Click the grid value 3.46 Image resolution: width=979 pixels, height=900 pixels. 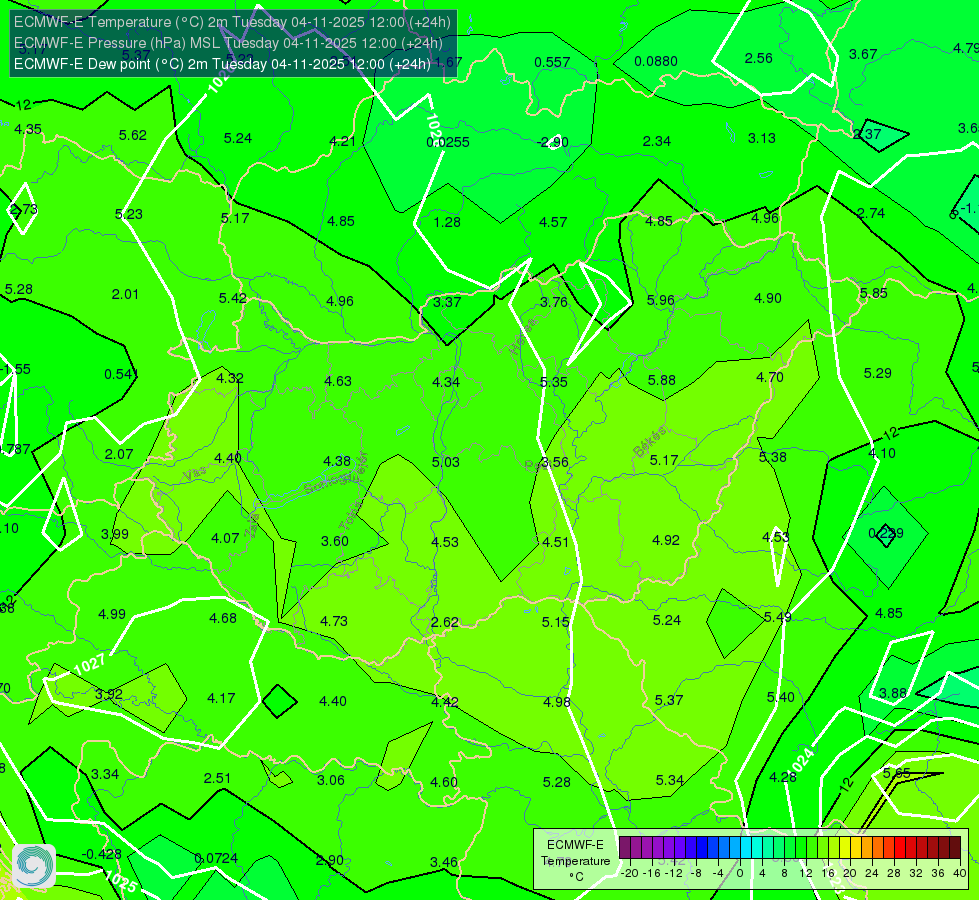[x=444, y=862]
